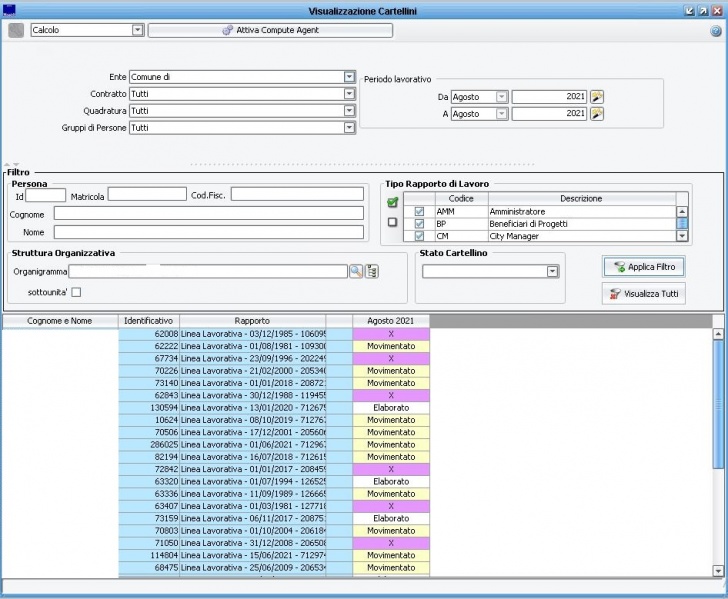The image size is (728, 599).
Task: Expand the Calcolo combo box
Action: tap(138, 30)
